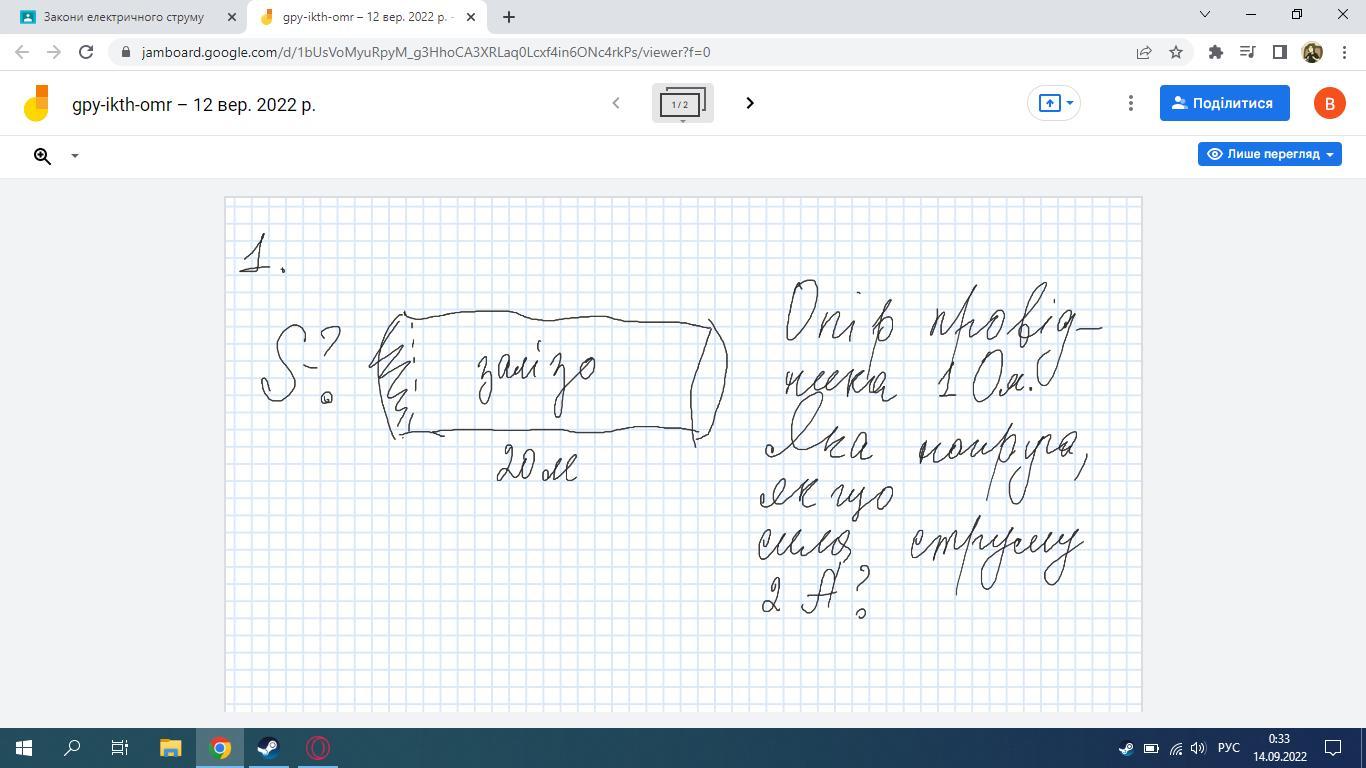Open the Jamboard home logo
The width and height of the screenshot is (1366, 768).
click(x=36, y=103)
